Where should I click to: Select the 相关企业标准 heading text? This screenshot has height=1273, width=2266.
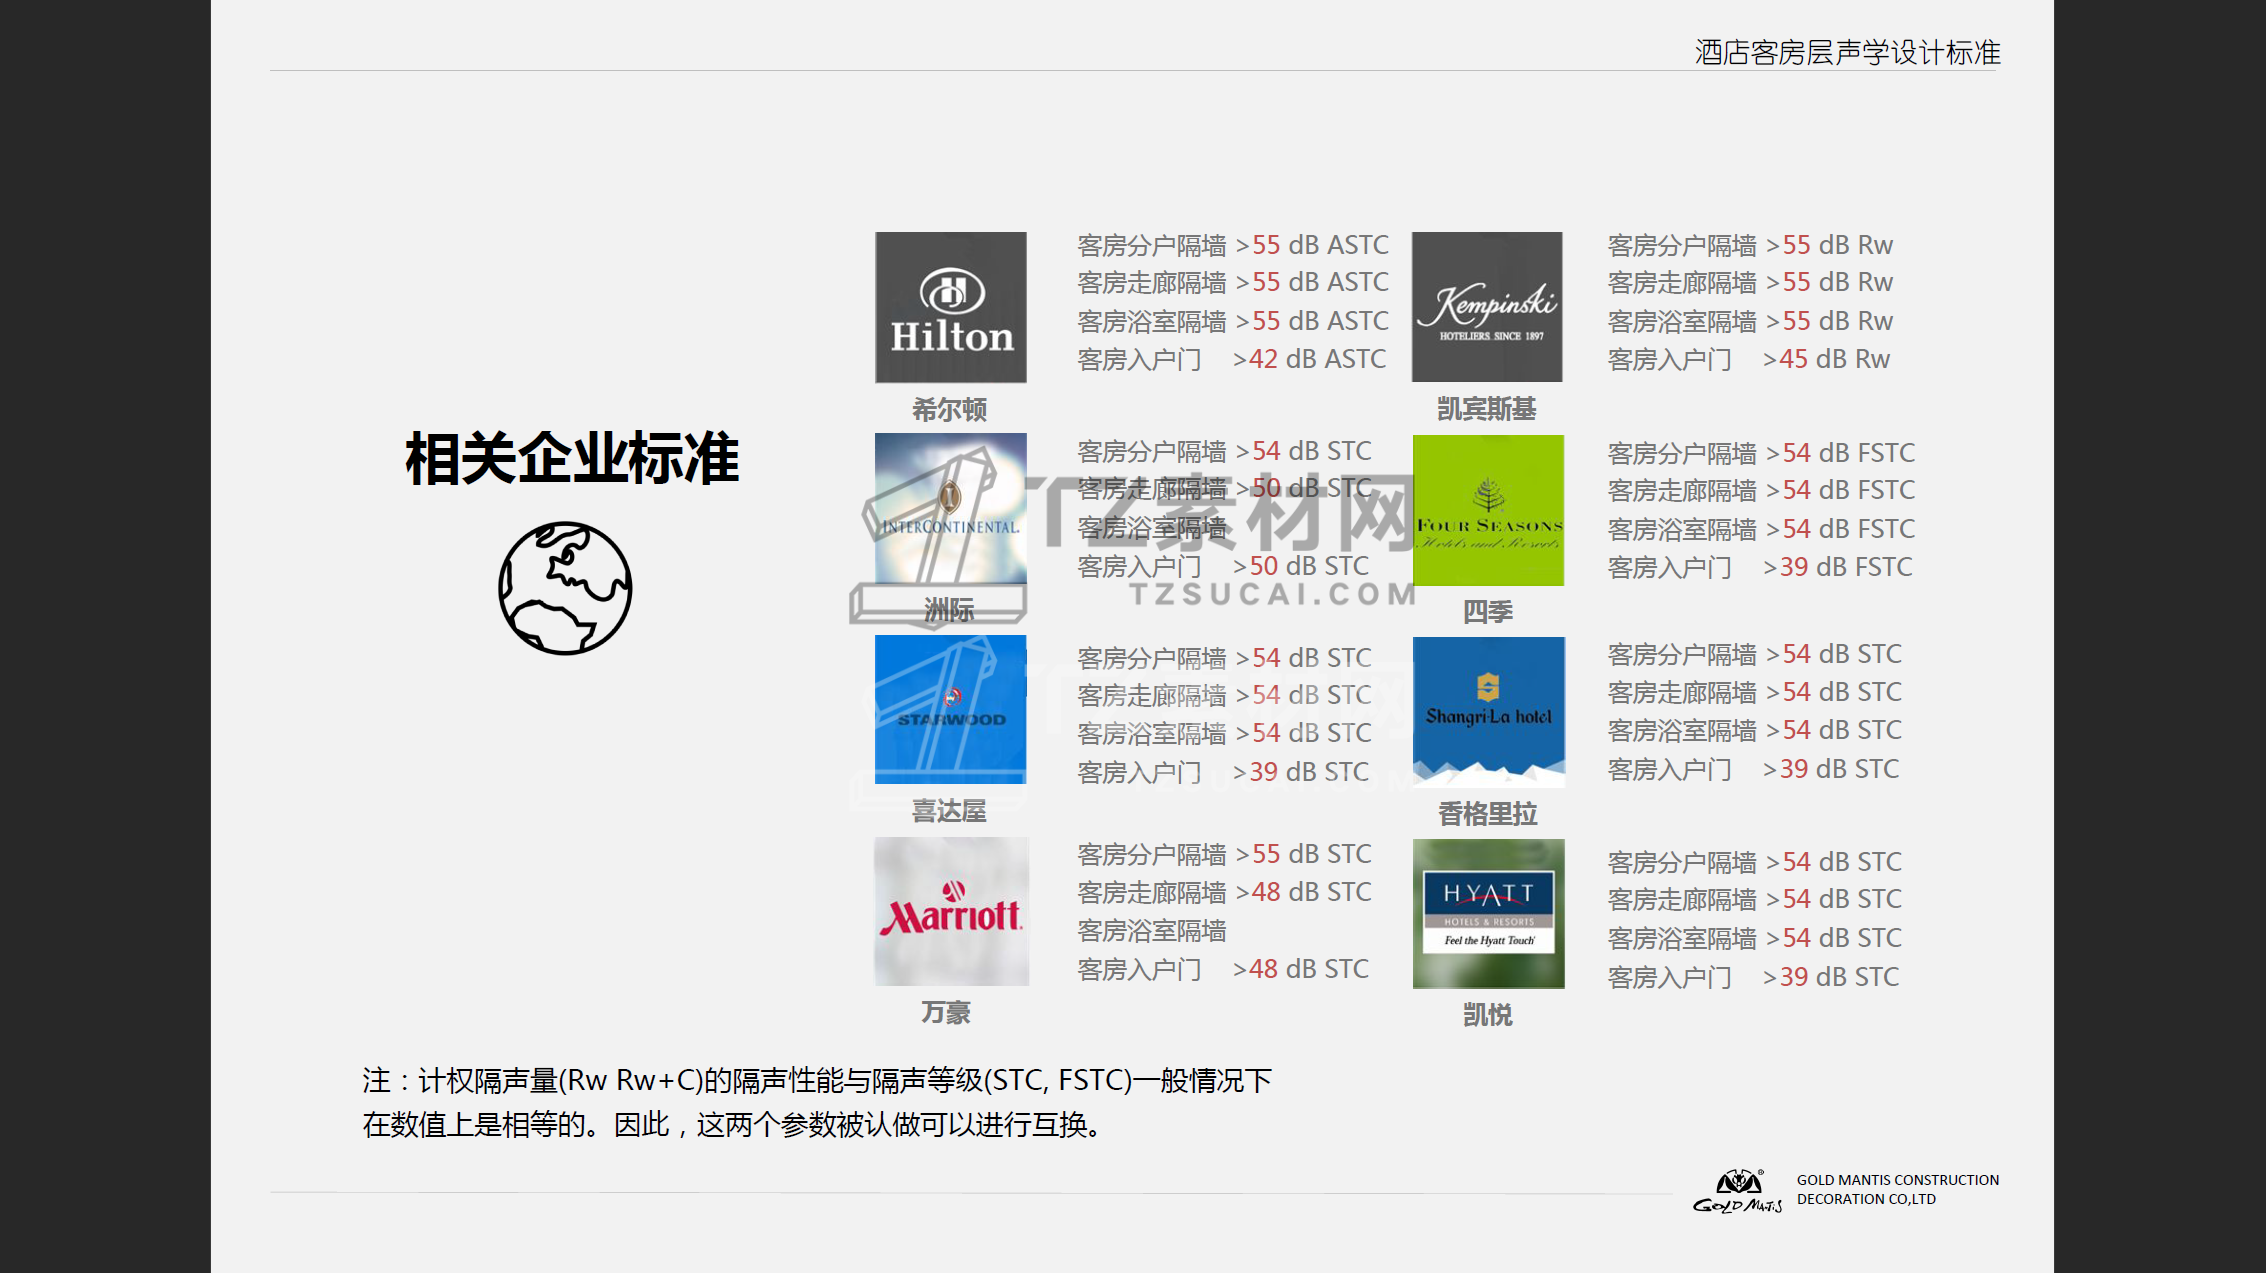(x=571, y=460)
